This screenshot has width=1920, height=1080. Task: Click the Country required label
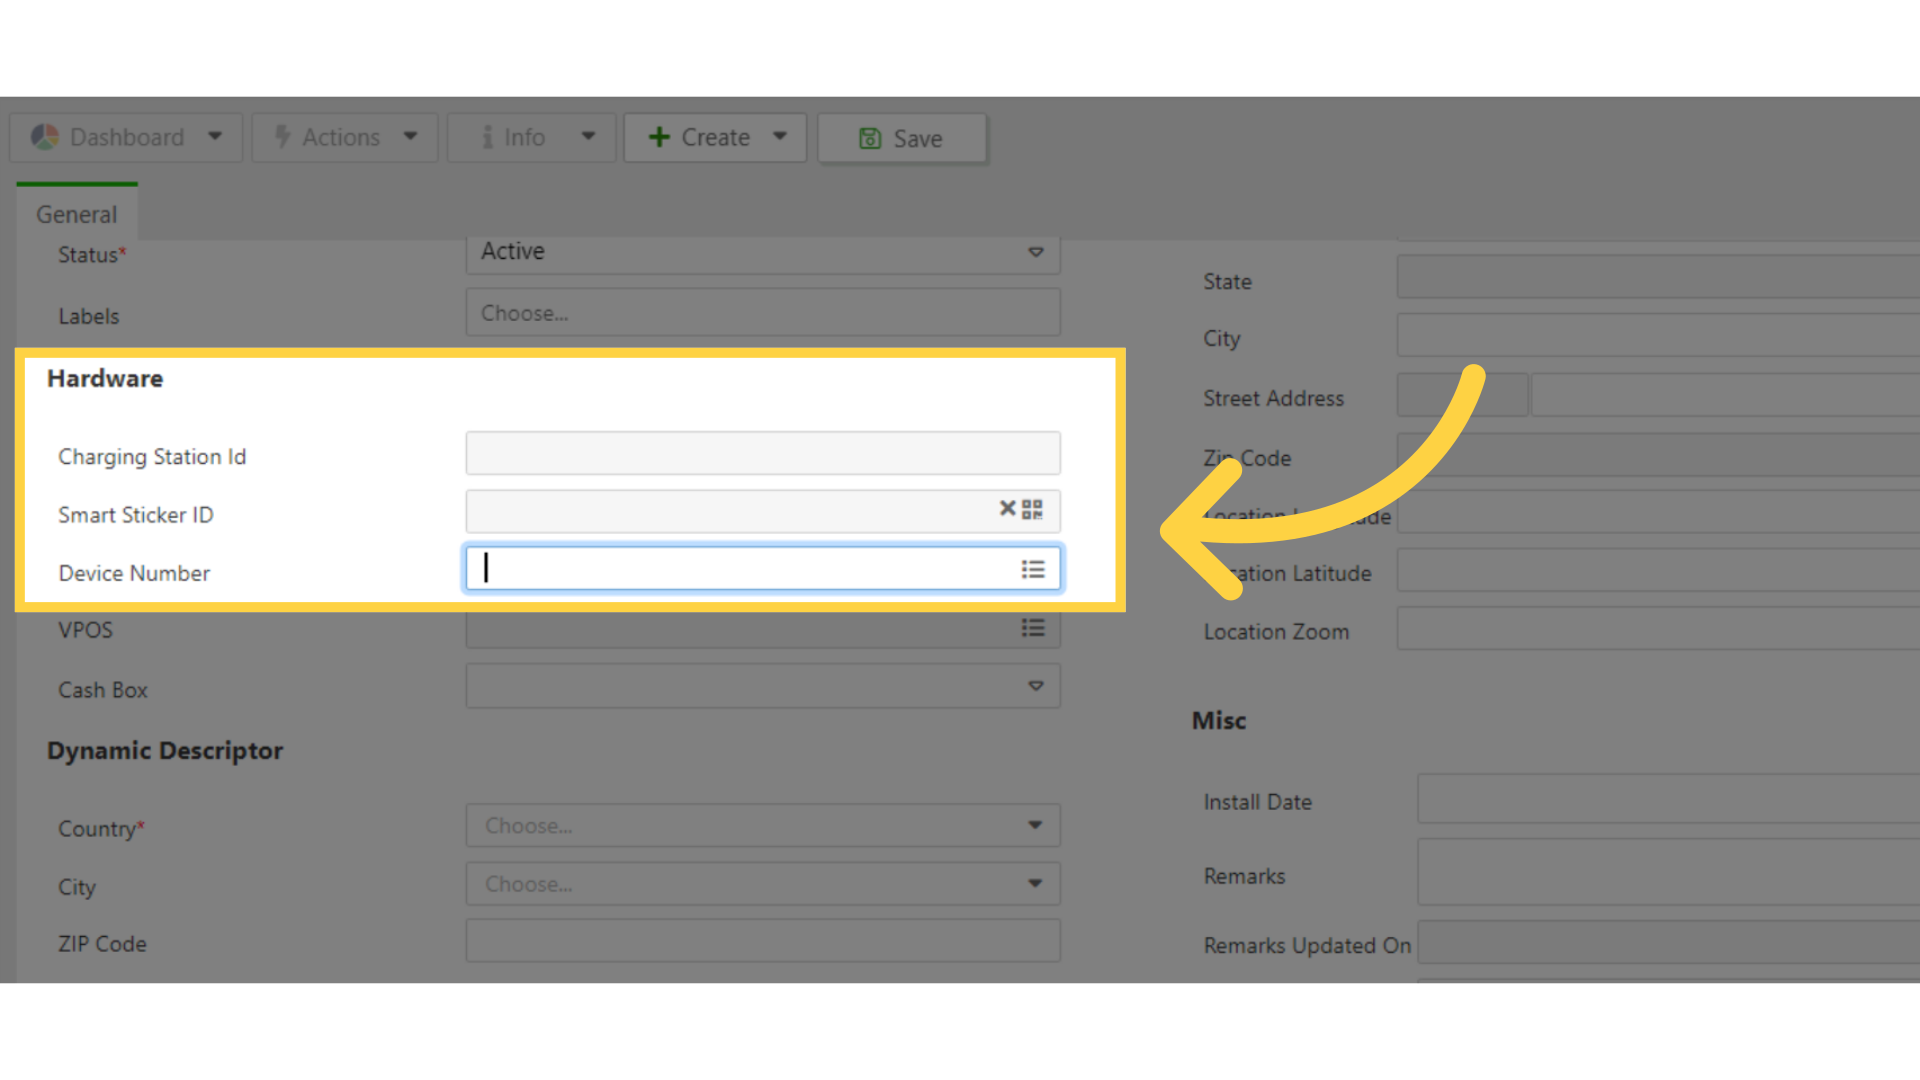(x=101, y=829)
